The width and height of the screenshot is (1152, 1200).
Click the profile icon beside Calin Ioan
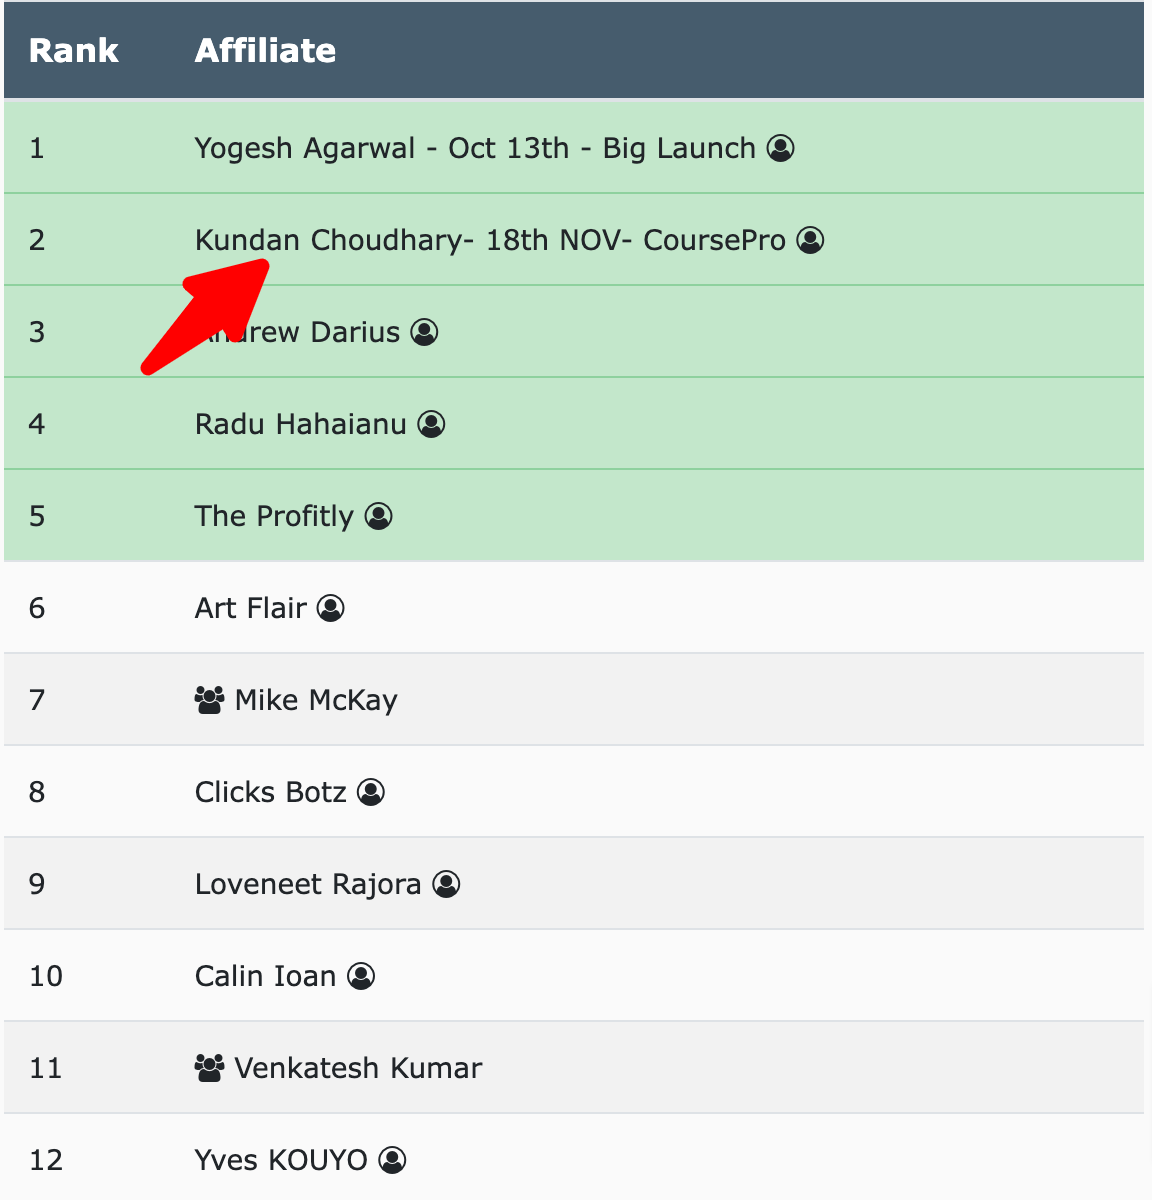pos(360,976)
